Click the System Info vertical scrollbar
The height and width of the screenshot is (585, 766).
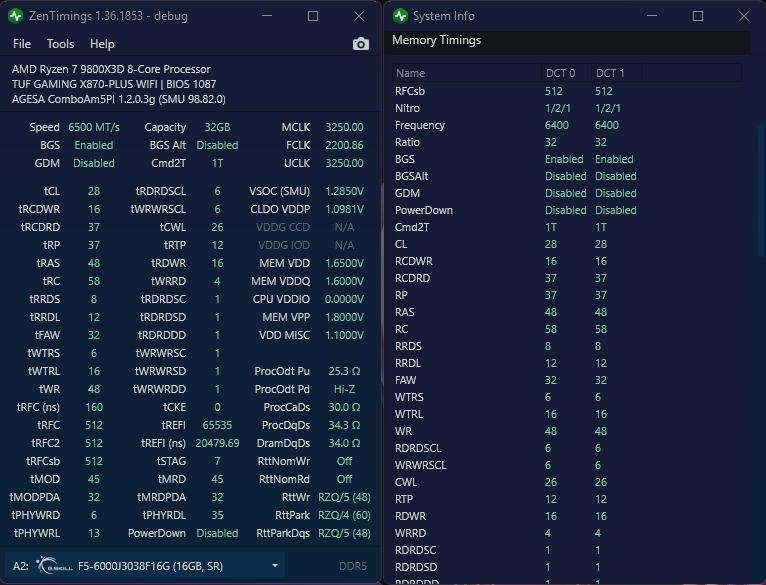tap(761, 191)
